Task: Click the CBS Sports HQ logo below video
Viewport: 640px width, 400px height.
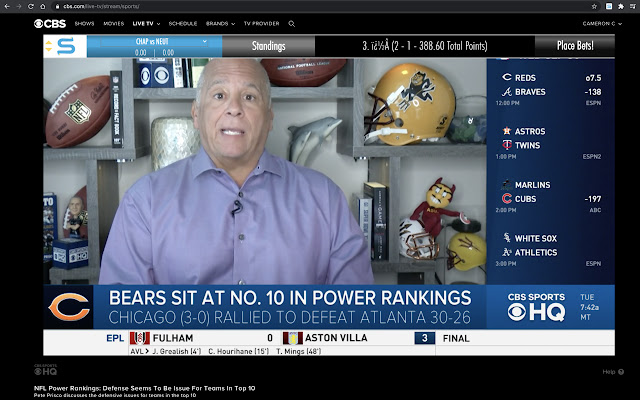Action: [x=45, y=370]
